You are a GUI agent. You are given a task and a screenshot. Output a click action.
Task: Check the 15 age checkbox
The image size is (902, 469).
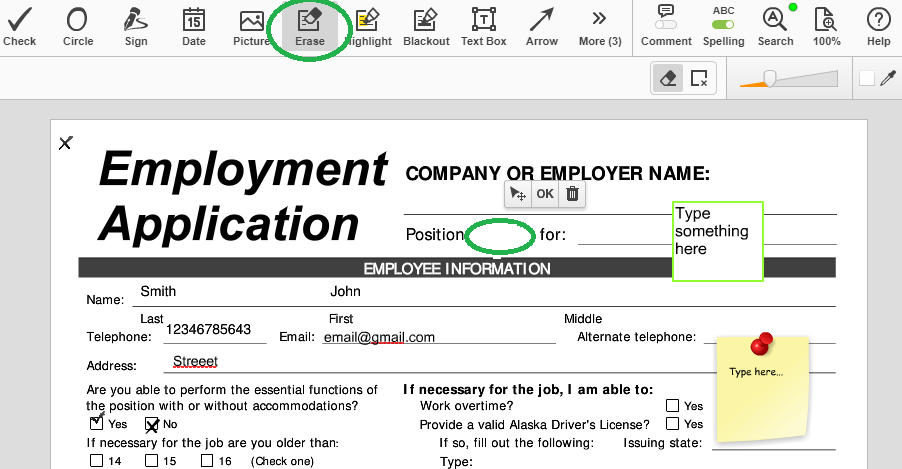(151, 460)
